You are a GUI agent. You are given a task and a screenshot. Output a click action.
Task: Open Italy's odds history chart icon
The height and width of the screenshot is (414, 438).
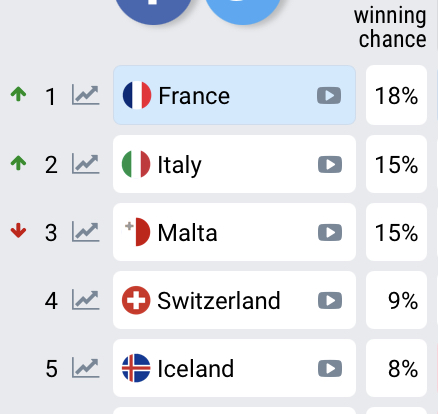[86, 164]
